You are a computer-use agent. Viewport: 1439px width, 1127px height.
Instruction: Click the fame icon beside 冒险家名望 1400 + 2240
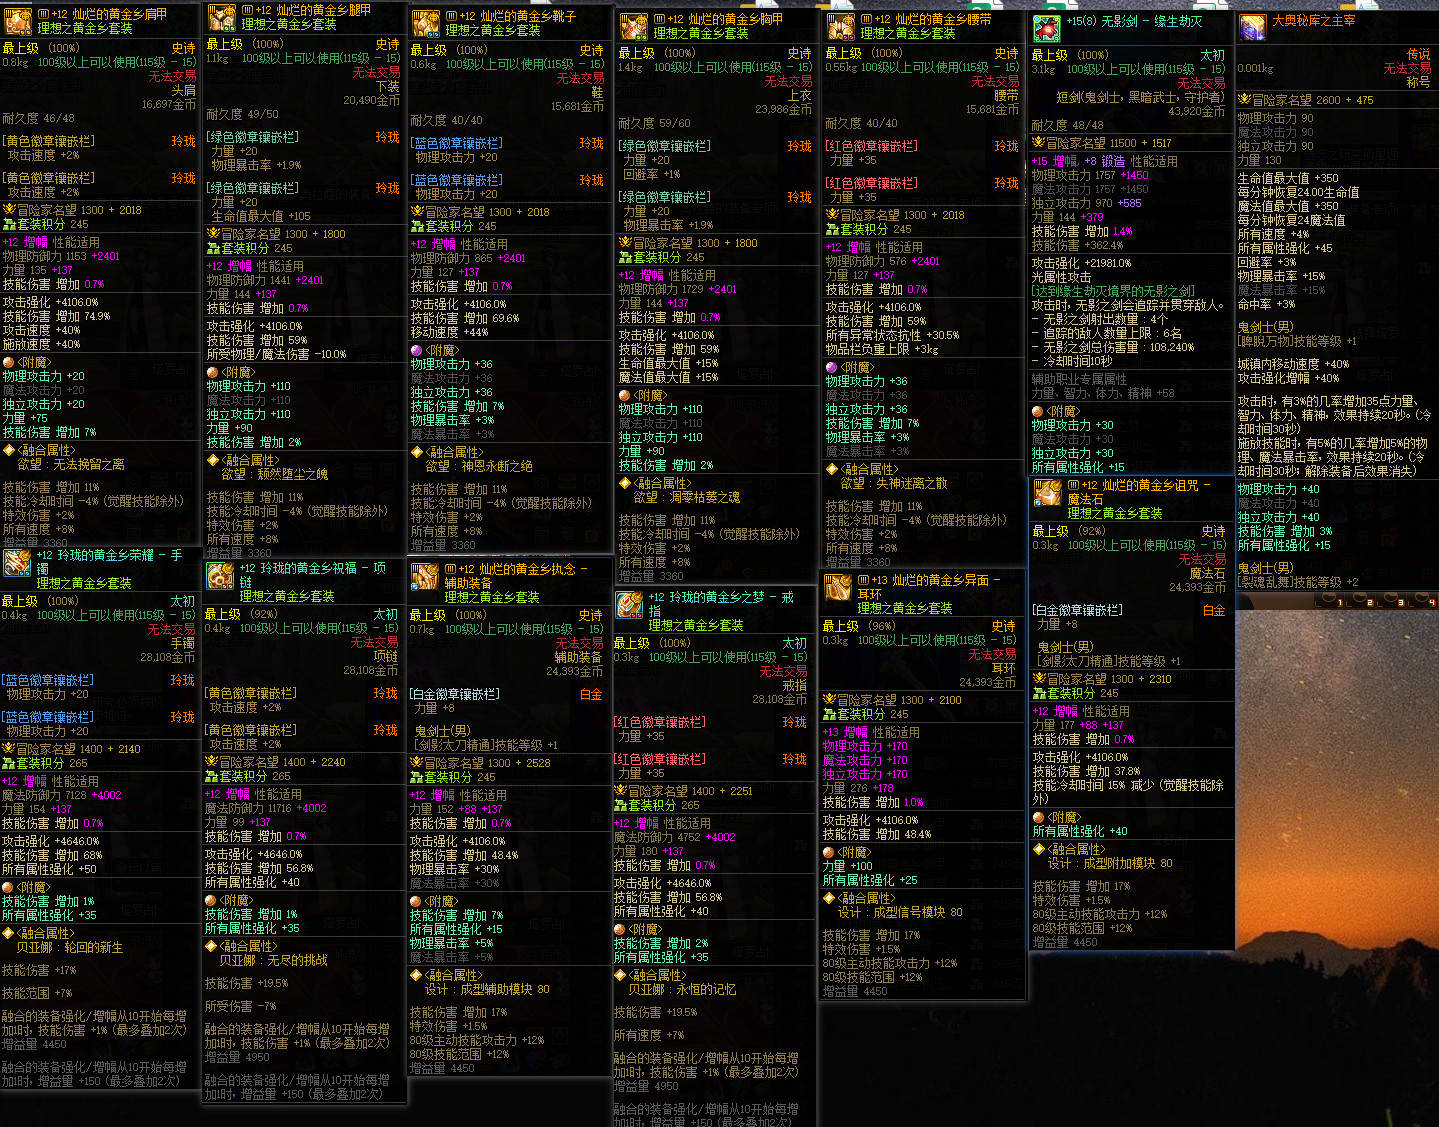pyautogui.click(x=211, y=762)
